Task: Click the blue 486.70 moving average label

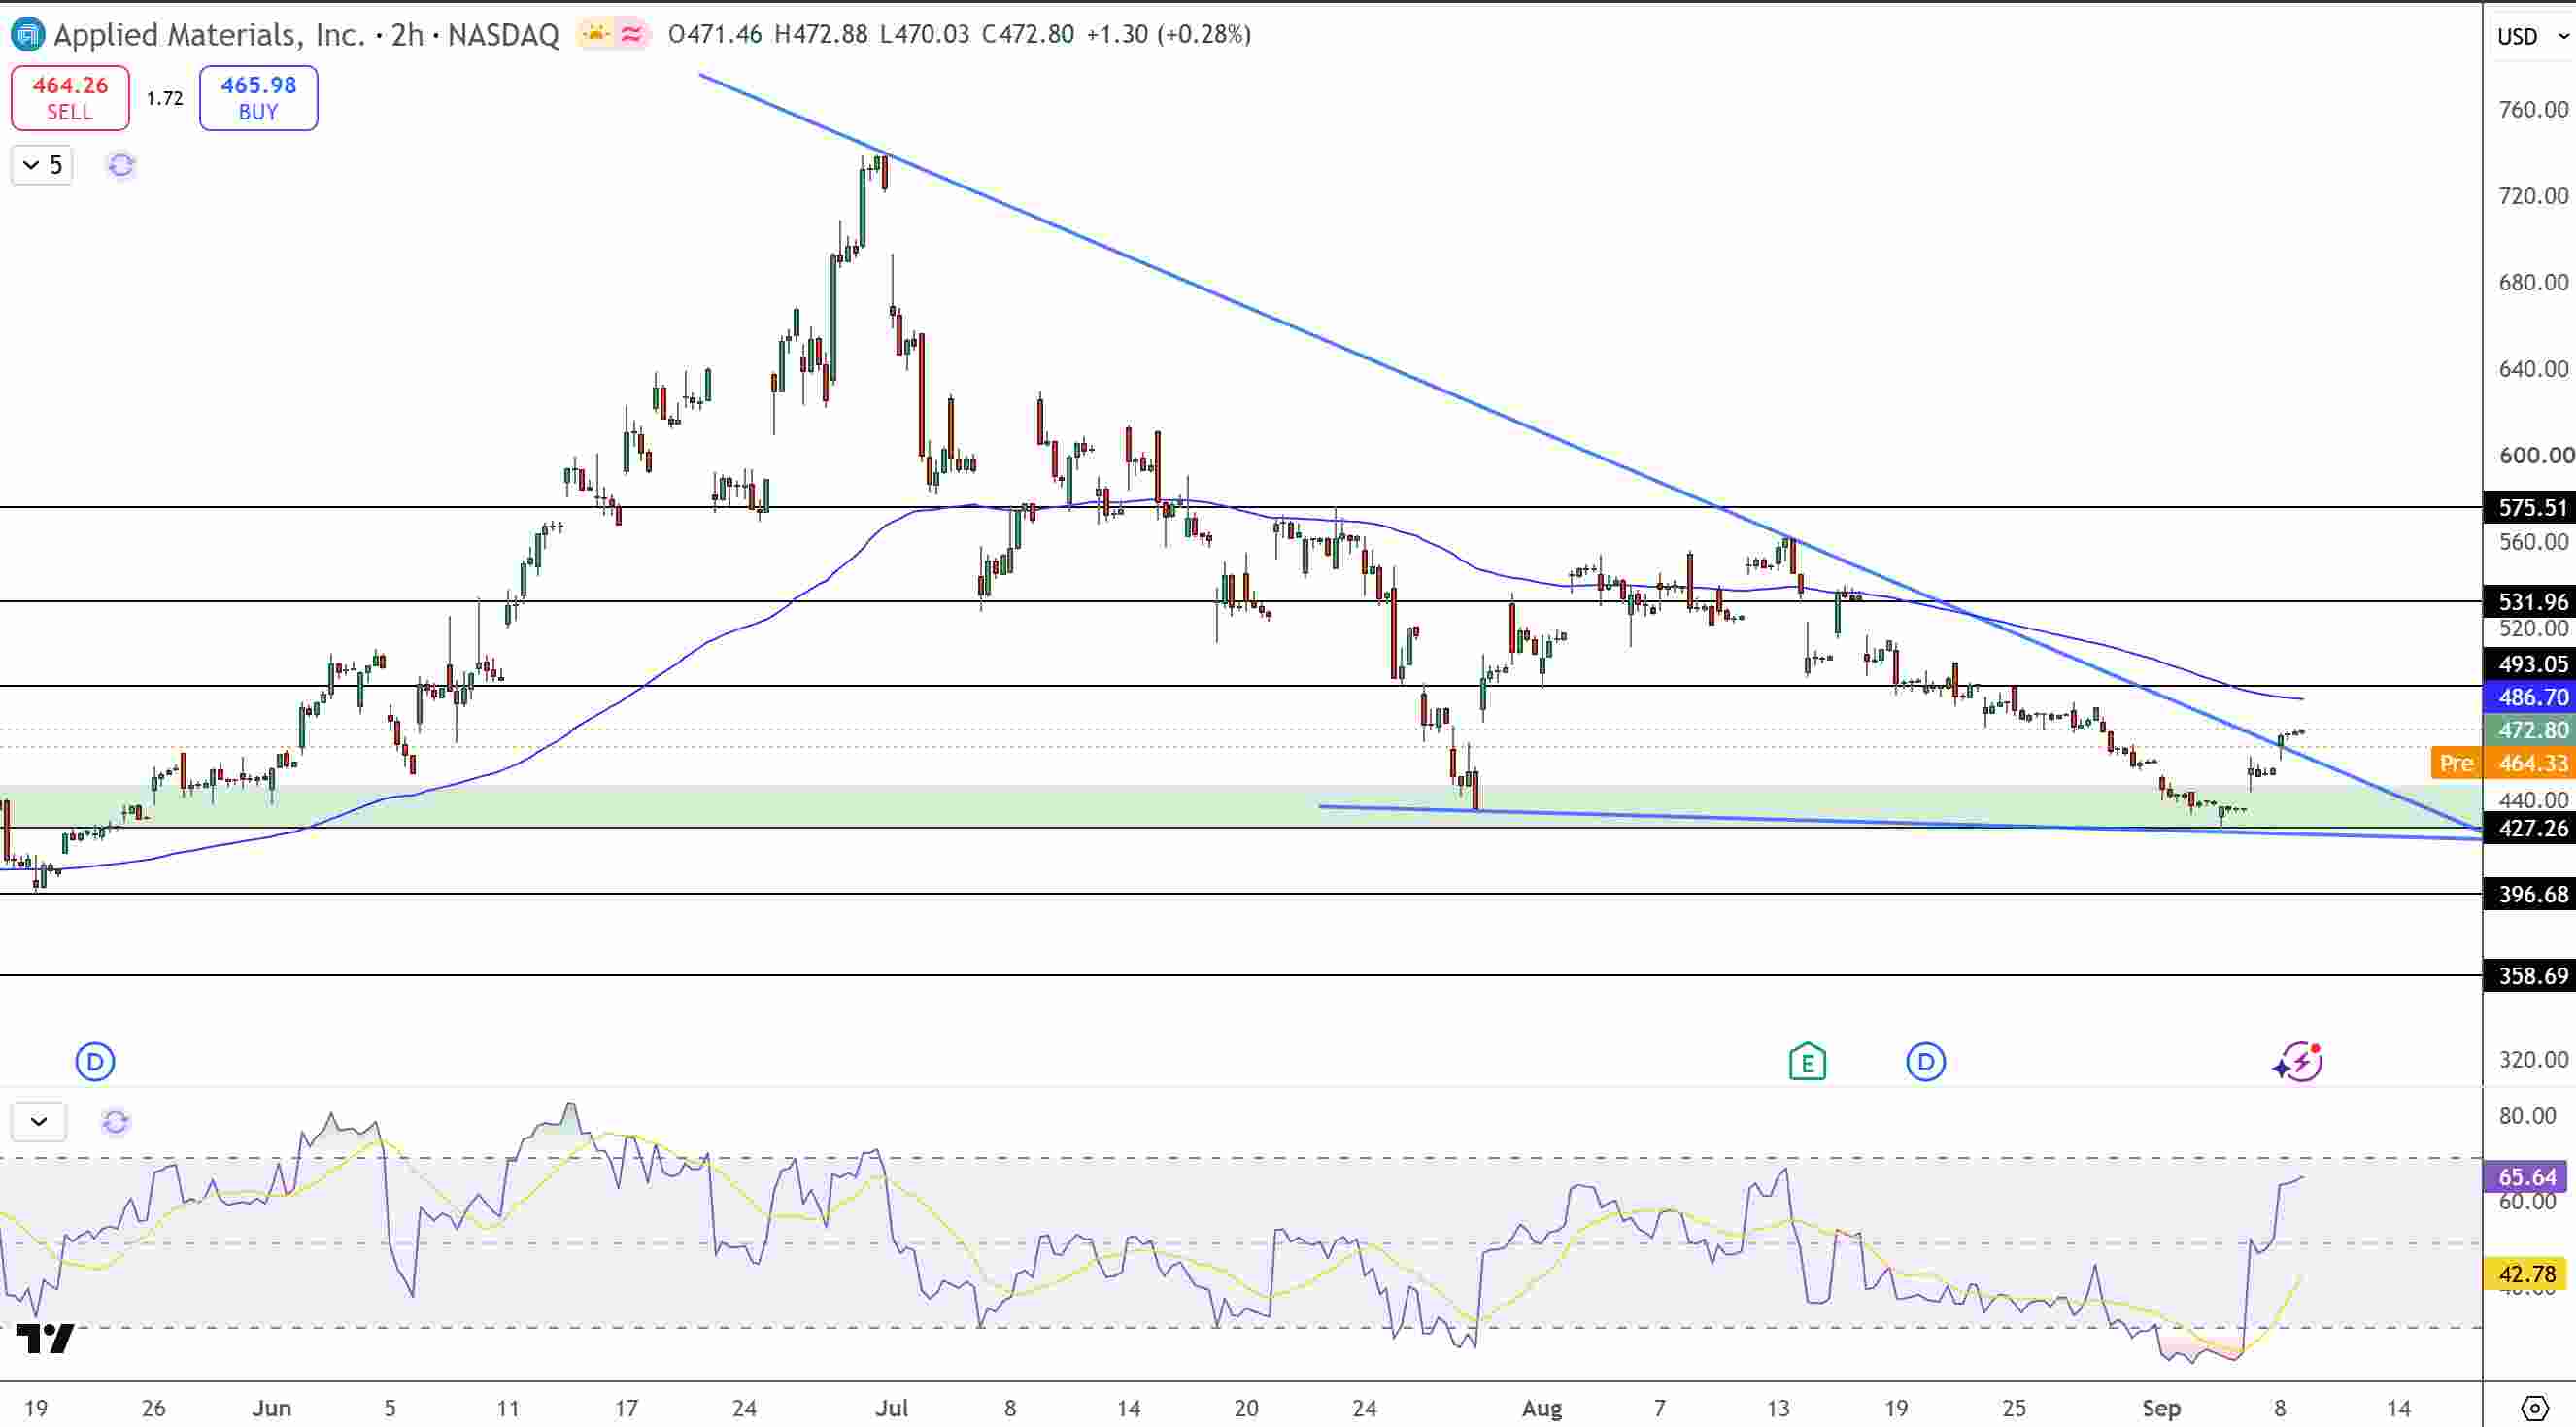Action: pyautogui.click(x=2530, y=697)
